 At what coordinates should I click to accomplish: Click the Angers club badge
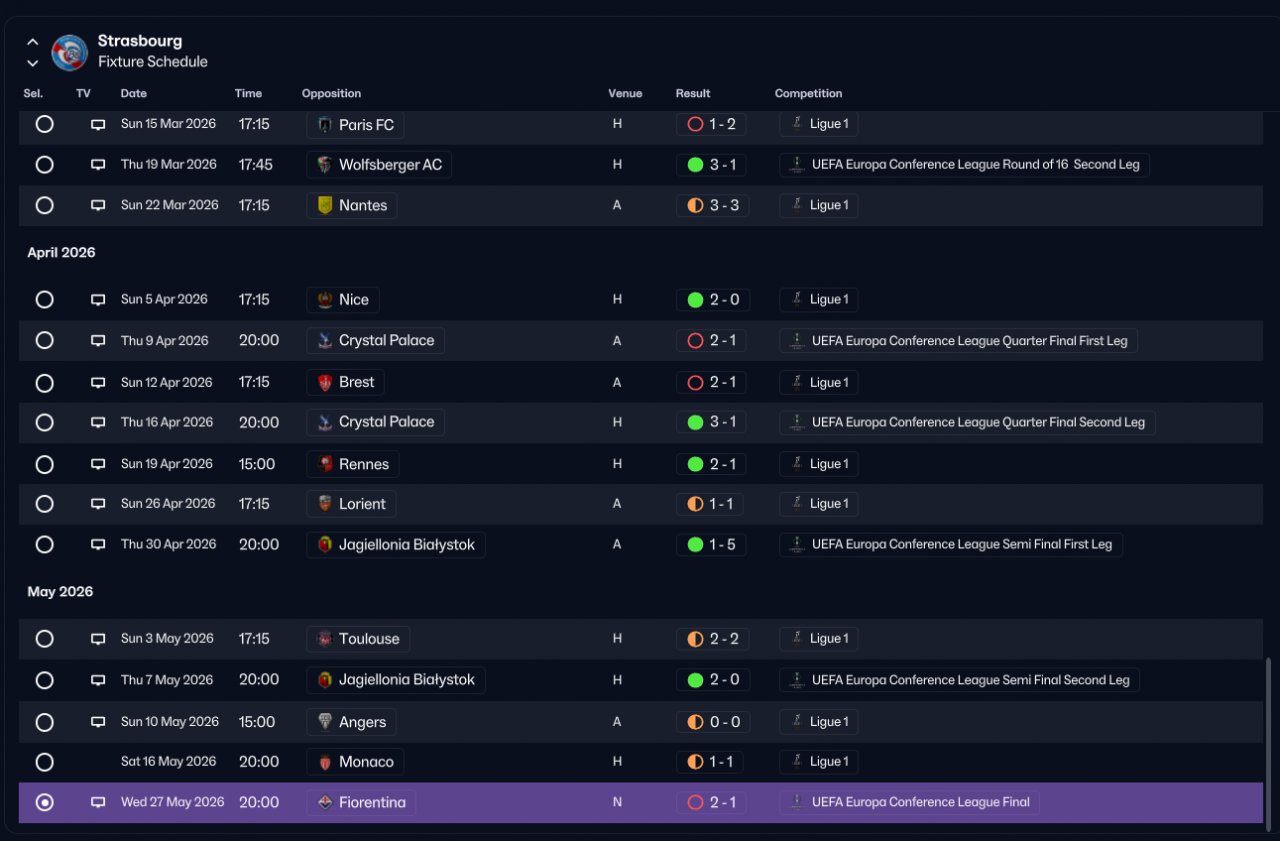pos(324,722)
